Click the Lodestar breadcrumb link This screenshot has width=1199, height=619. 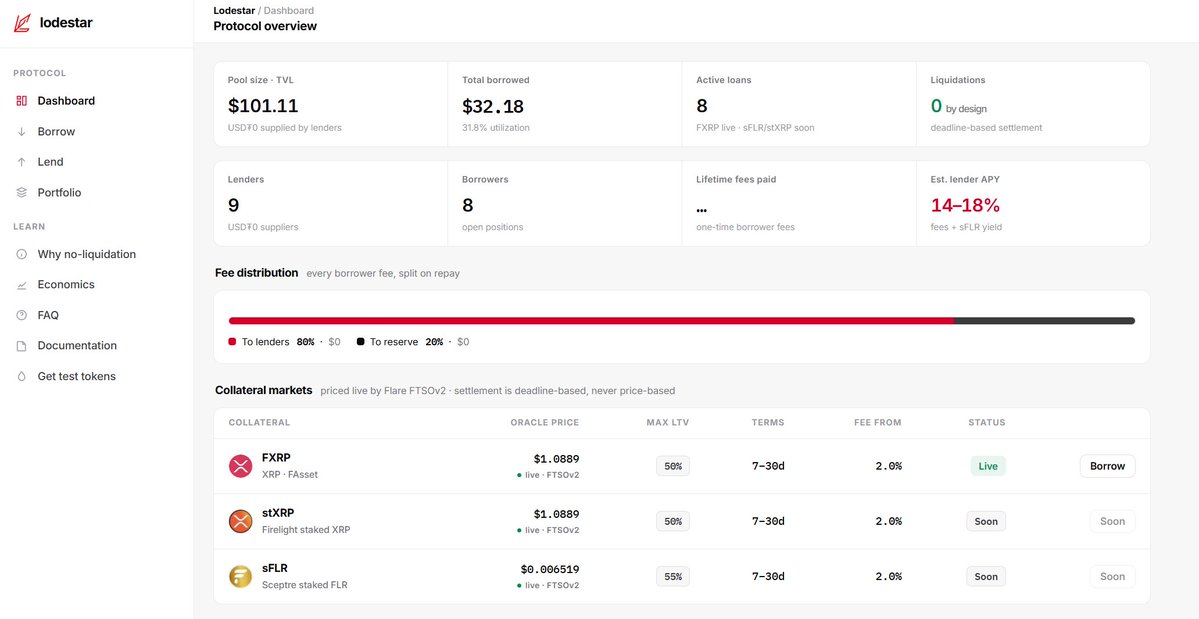coord(234,11)
